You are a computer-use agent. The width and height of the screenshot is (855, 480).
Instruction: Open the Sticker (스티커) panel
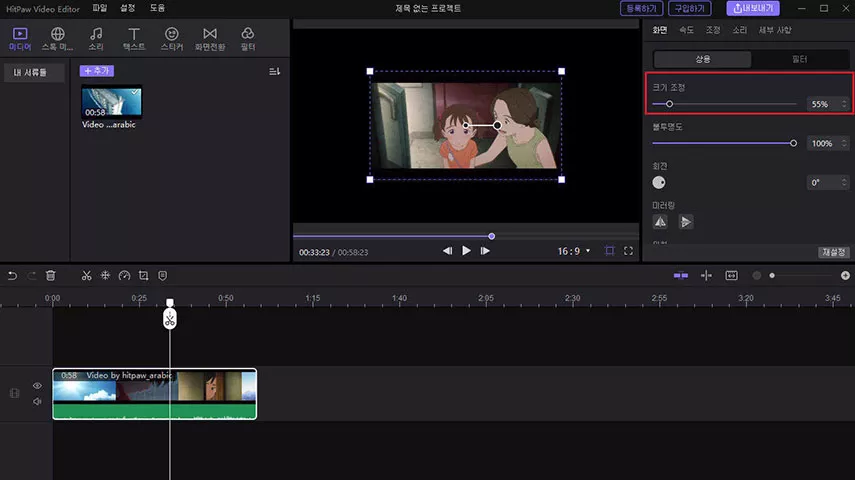pos(172,39)
